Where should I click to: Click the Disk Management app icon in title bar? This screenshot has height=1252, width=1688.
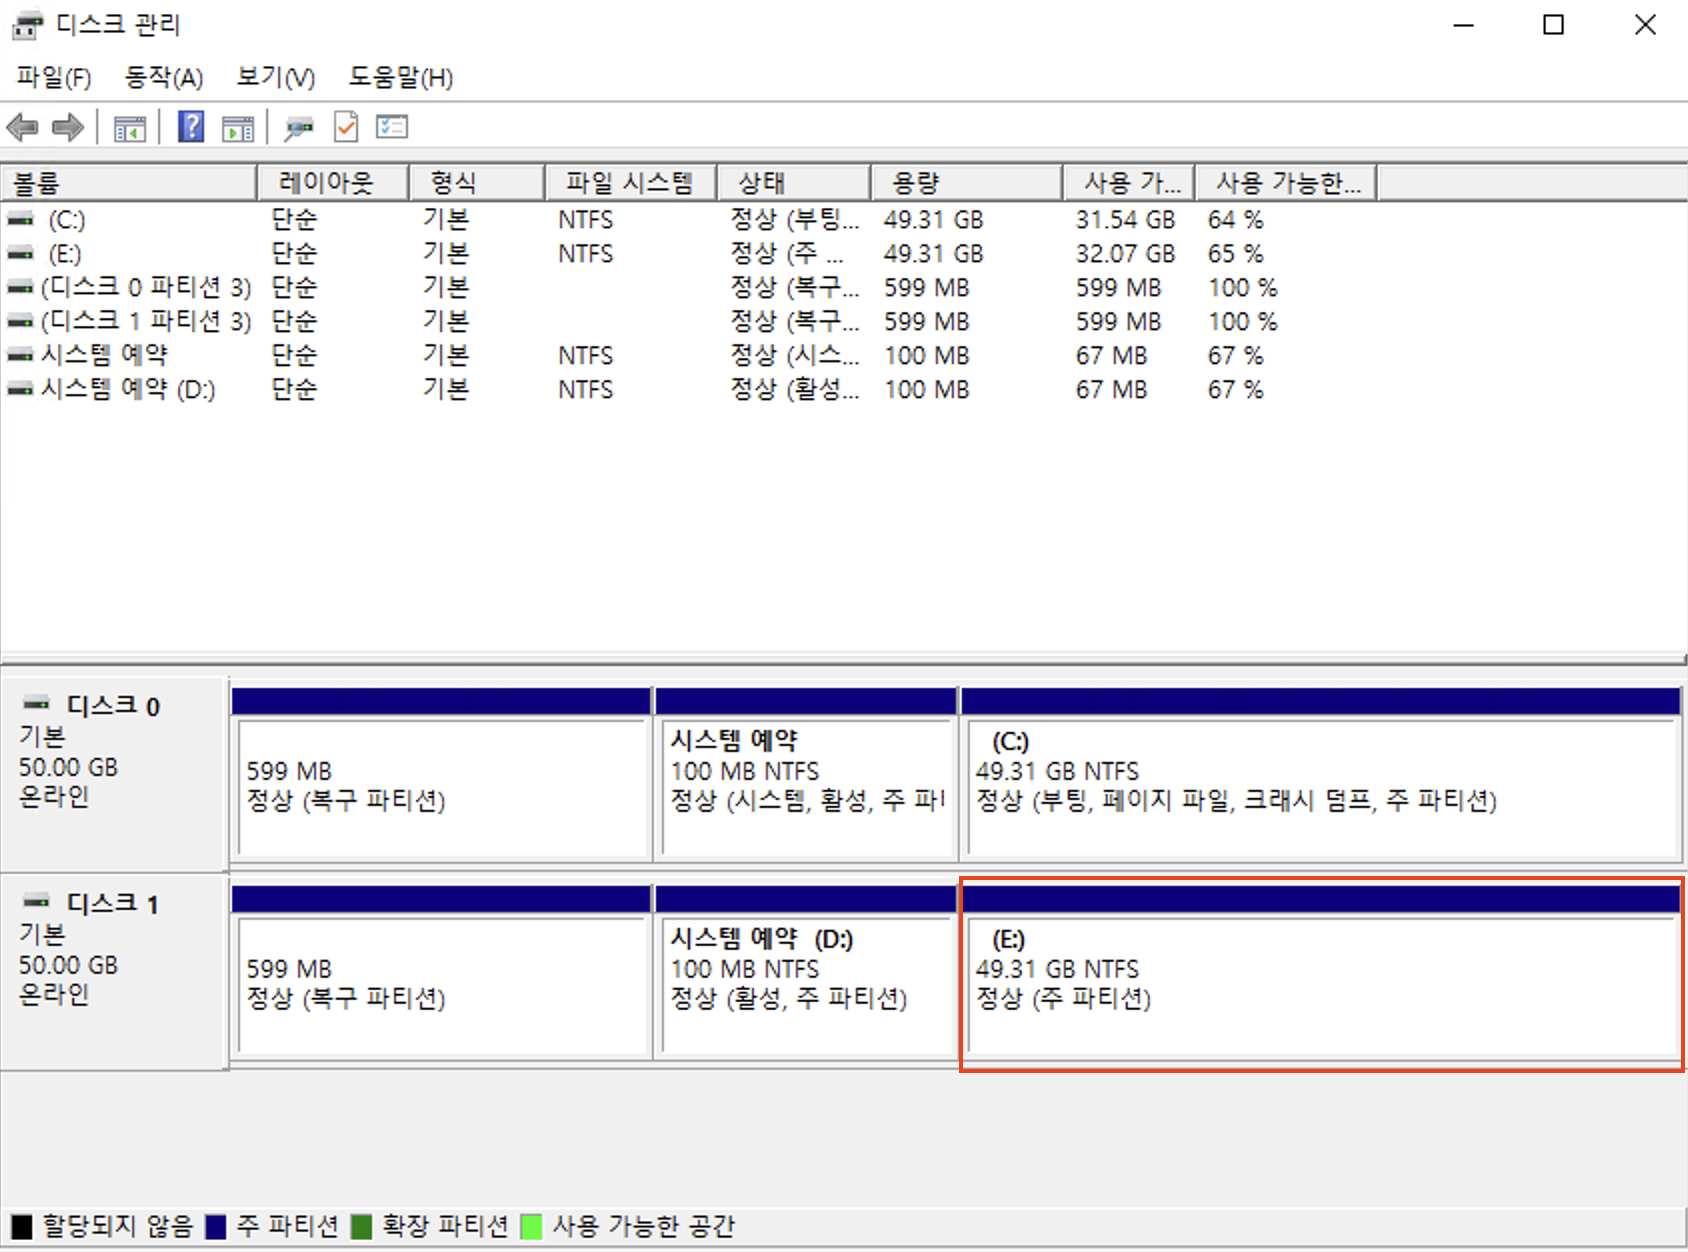click(27, 24)
